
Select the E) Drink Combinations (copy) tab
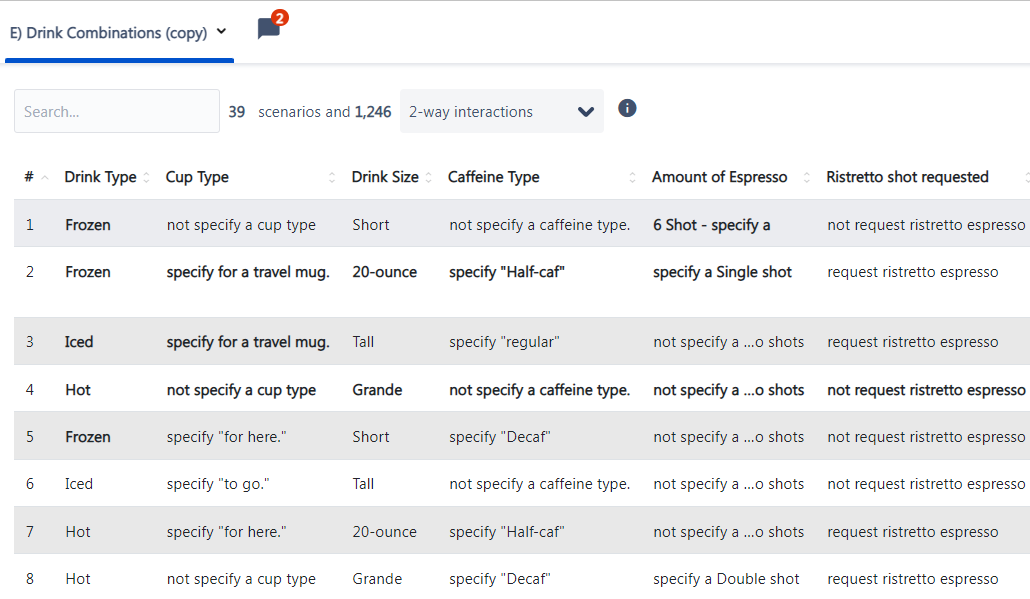pos(109,33)
